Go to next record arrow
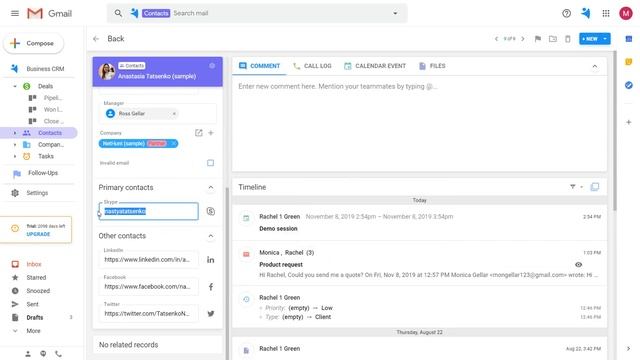The width and height of the screenshot is (640, 360). (522, 39)
